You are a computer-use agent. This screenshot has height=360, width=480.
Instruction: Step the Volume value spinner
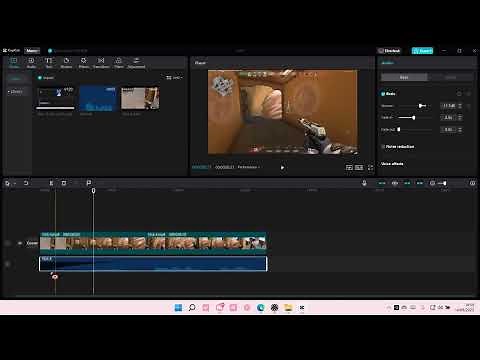pos(460,106)
